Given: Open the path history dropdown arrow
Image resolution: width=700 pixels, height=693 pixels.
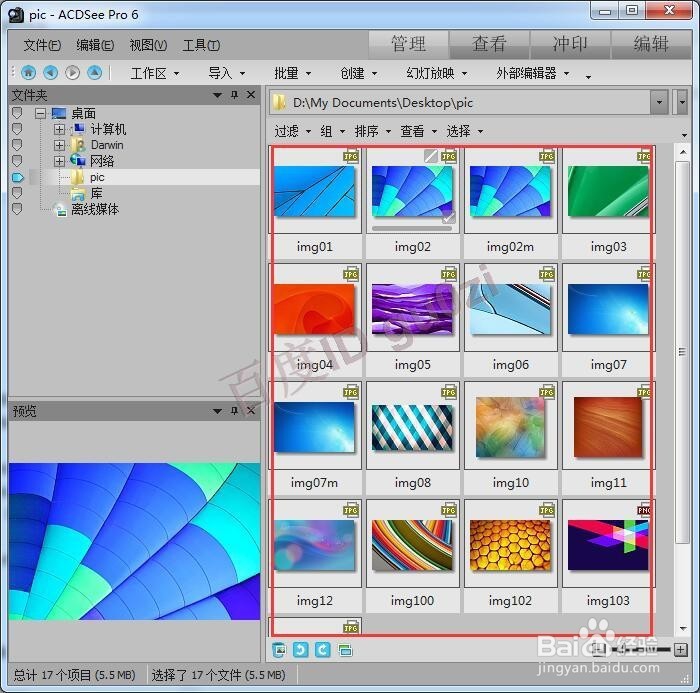Looking at the screenshot, I should tap(659, 102).
